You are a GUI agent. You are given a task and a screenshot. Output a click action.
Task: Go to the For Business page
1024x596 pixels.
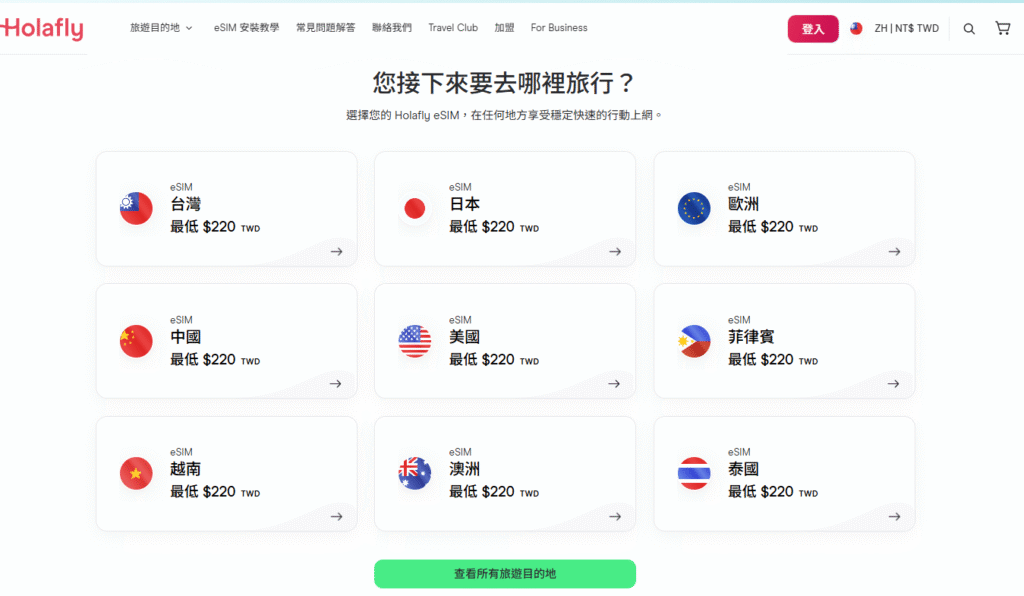pos(559,28)
